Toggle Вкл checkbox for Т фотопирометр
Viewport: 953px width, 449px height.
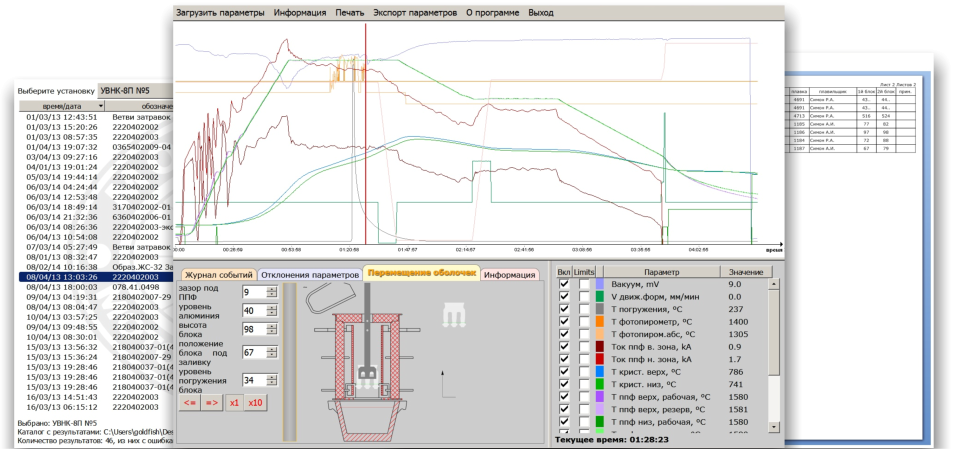pos(565,322)
